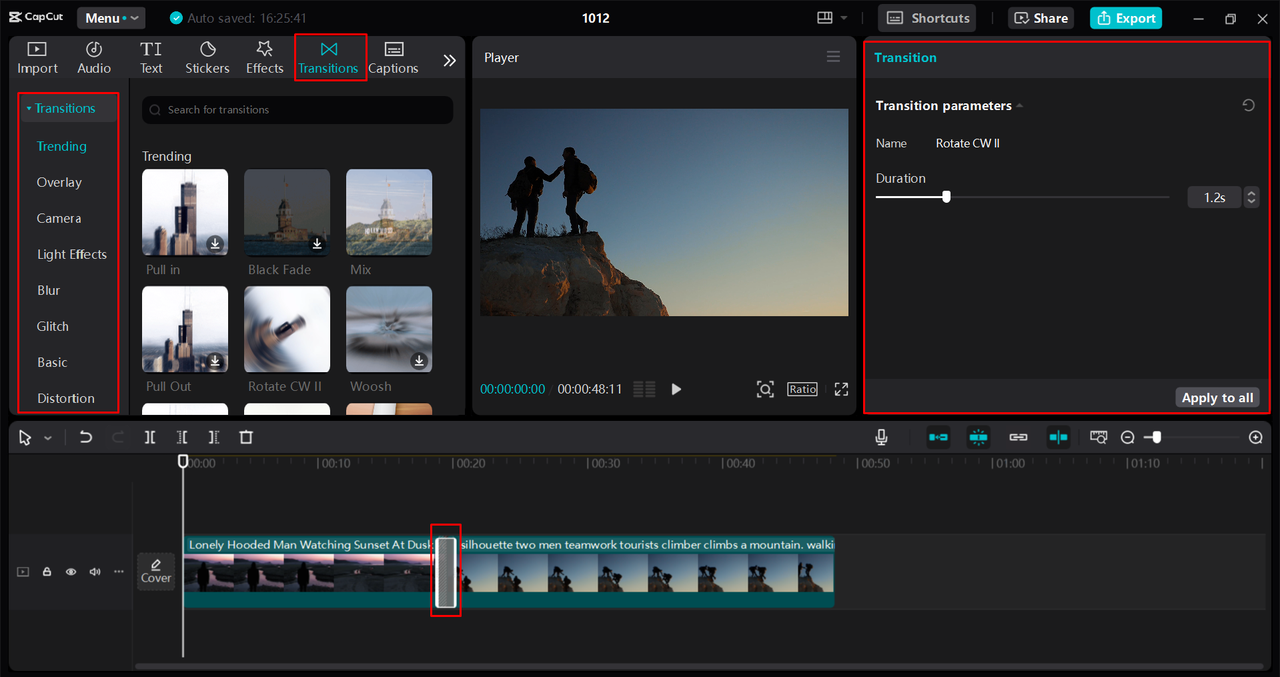Open the Audio tab

point(94,58)
